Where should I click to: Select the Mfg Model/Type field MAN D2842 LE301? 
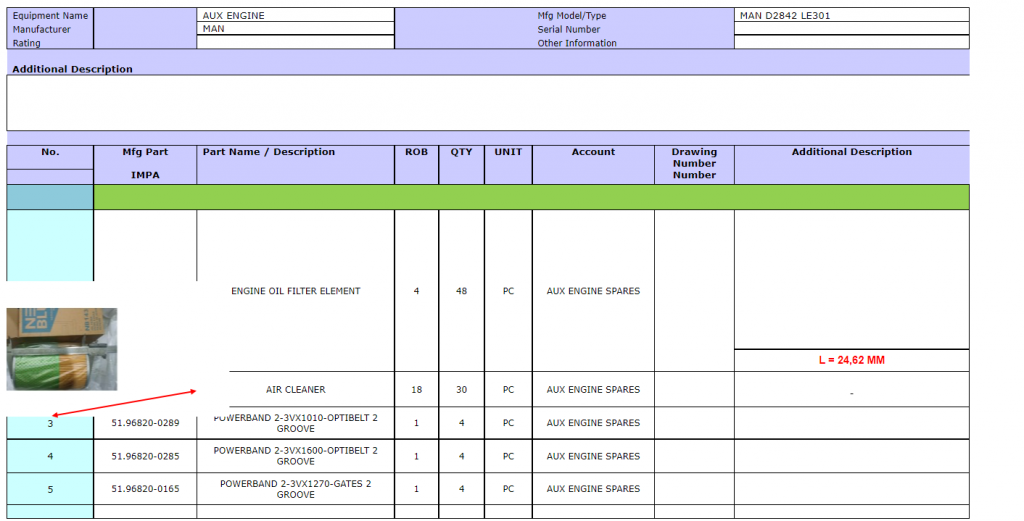(x=851, y=16)
